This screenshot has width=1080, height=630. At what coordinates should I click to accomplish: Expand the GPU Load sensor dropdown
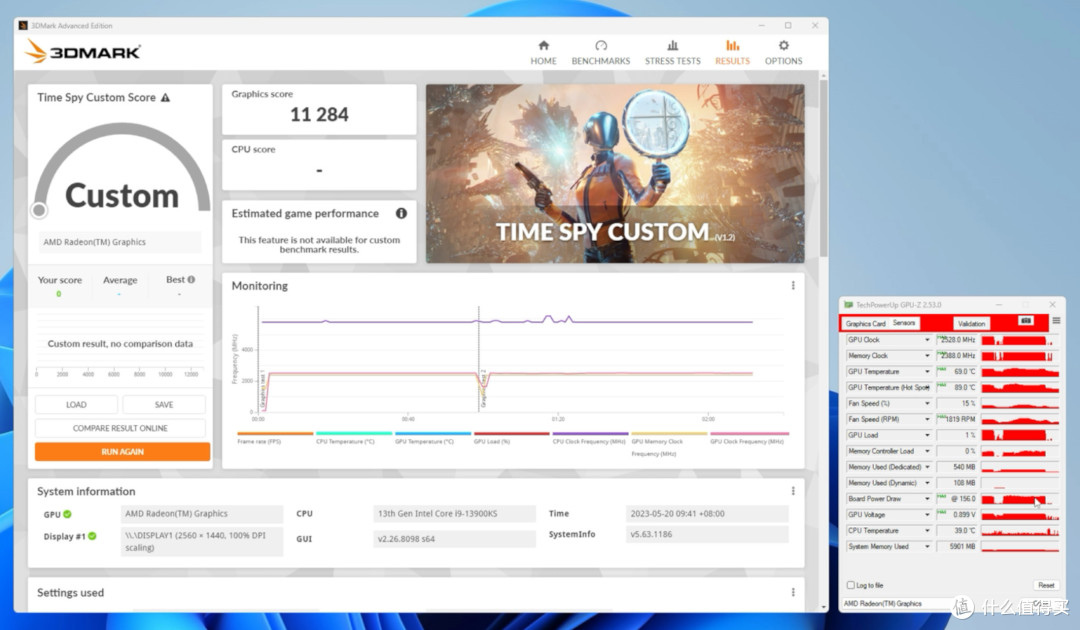pos(927,435)
